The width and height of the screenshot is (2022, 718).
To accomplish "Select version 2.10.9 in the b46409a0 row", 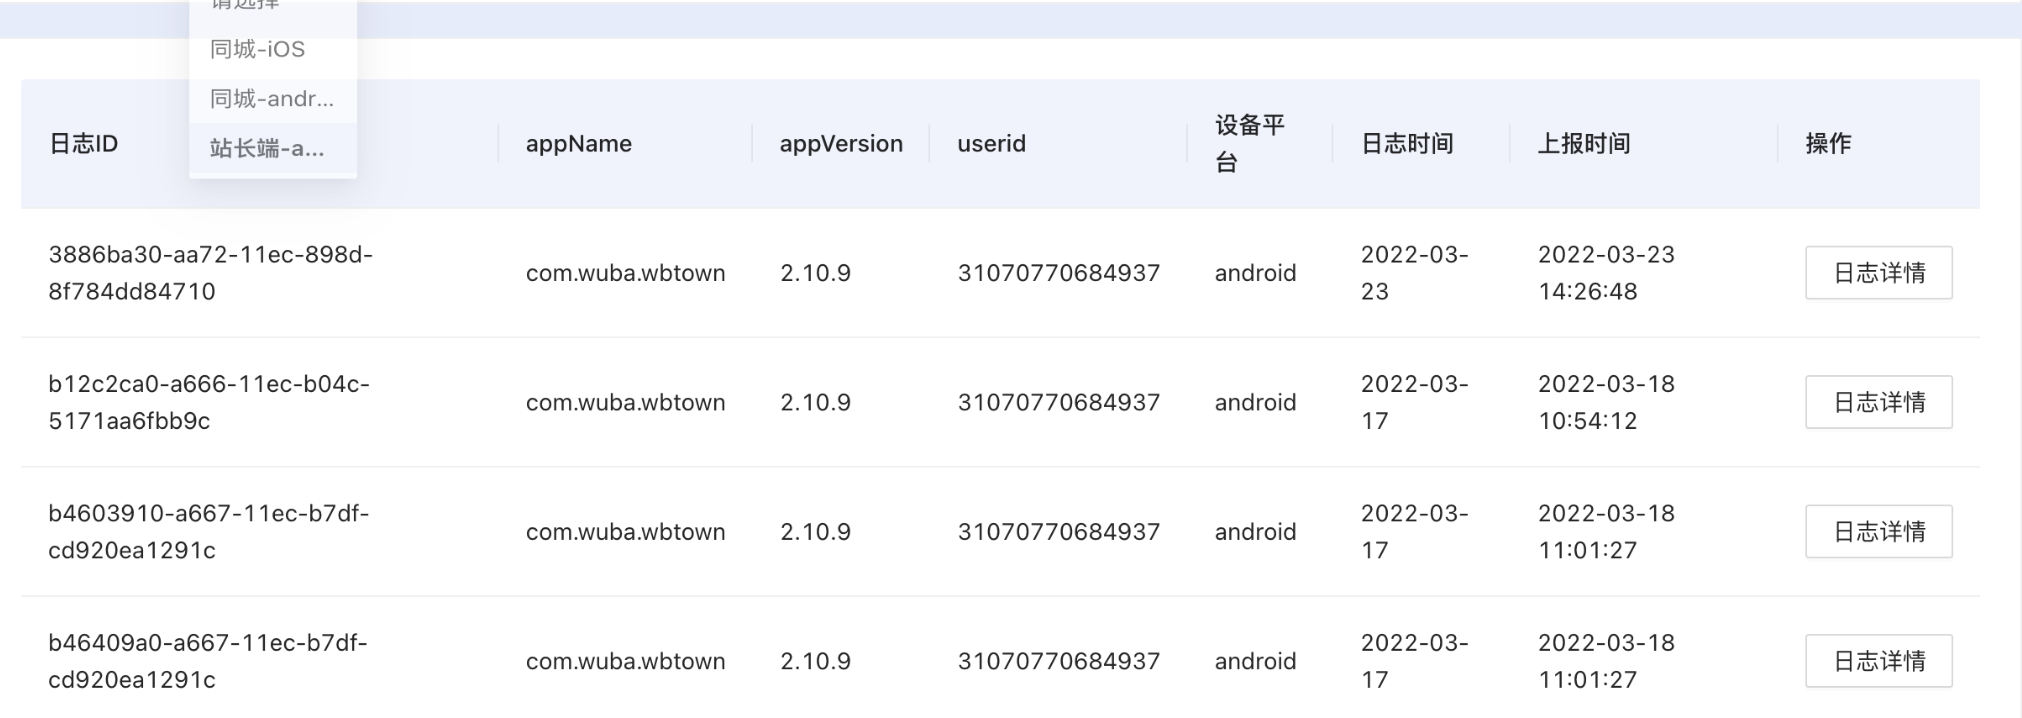I will [815, 661].
